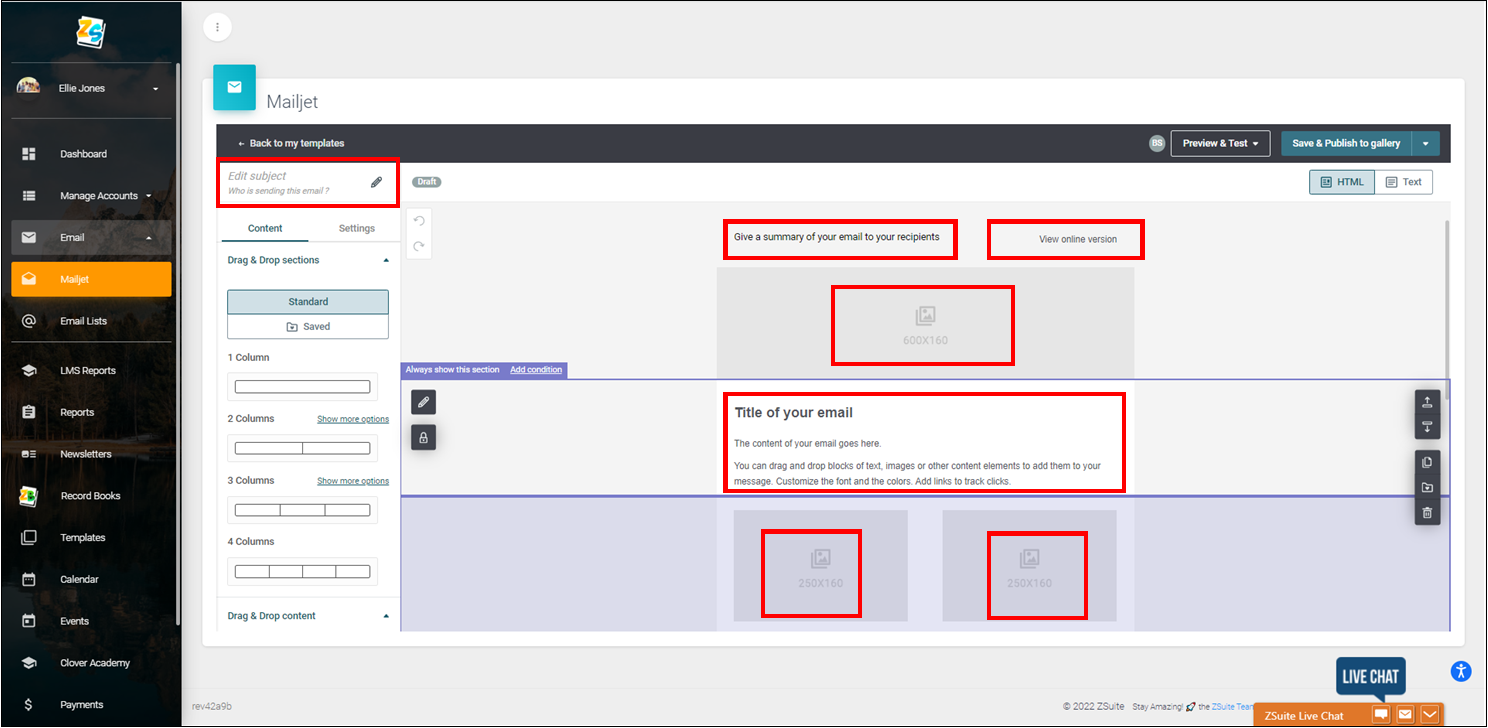Select the 1 Column layout block
Screen dimensions: 1488x728
tap(302, 387)
